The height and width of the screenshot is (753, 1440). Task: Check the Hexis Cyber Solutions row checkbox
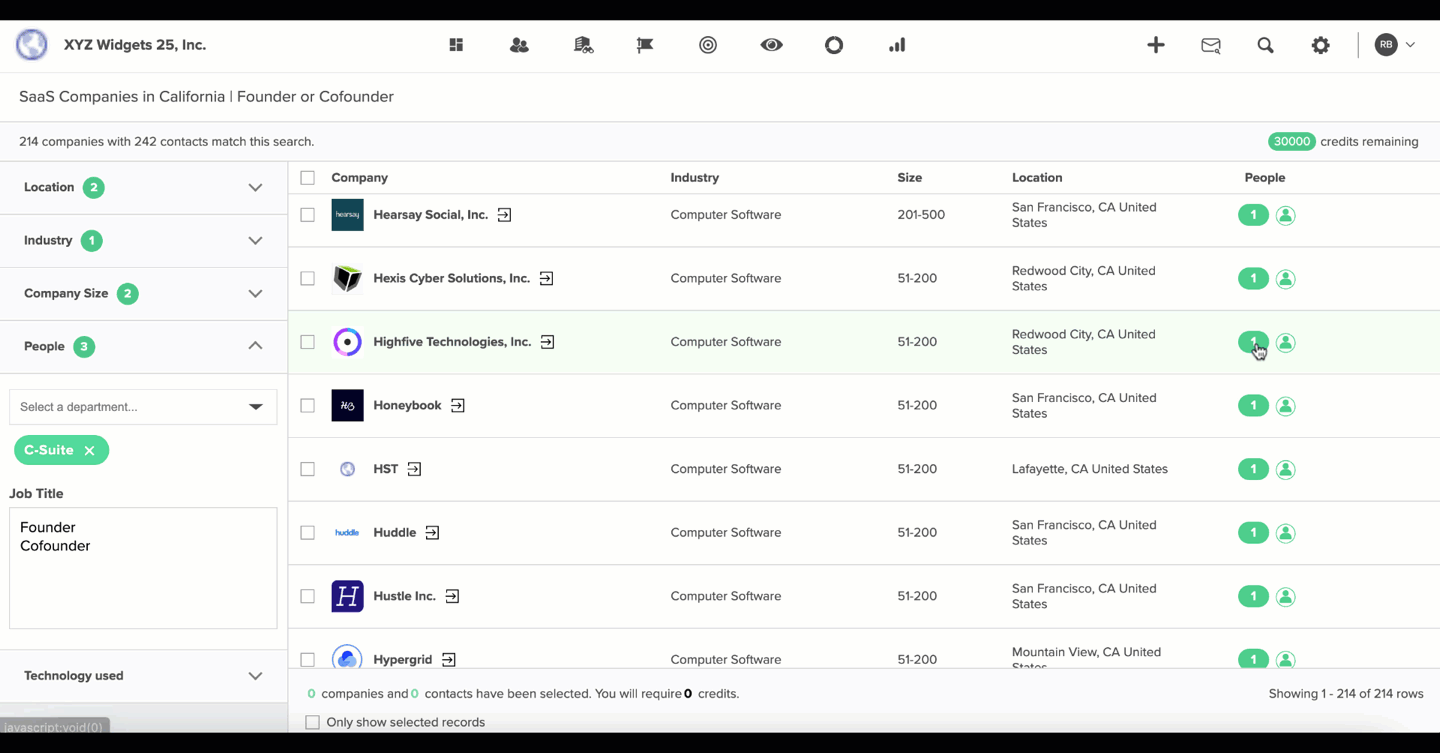coord(308,279)
